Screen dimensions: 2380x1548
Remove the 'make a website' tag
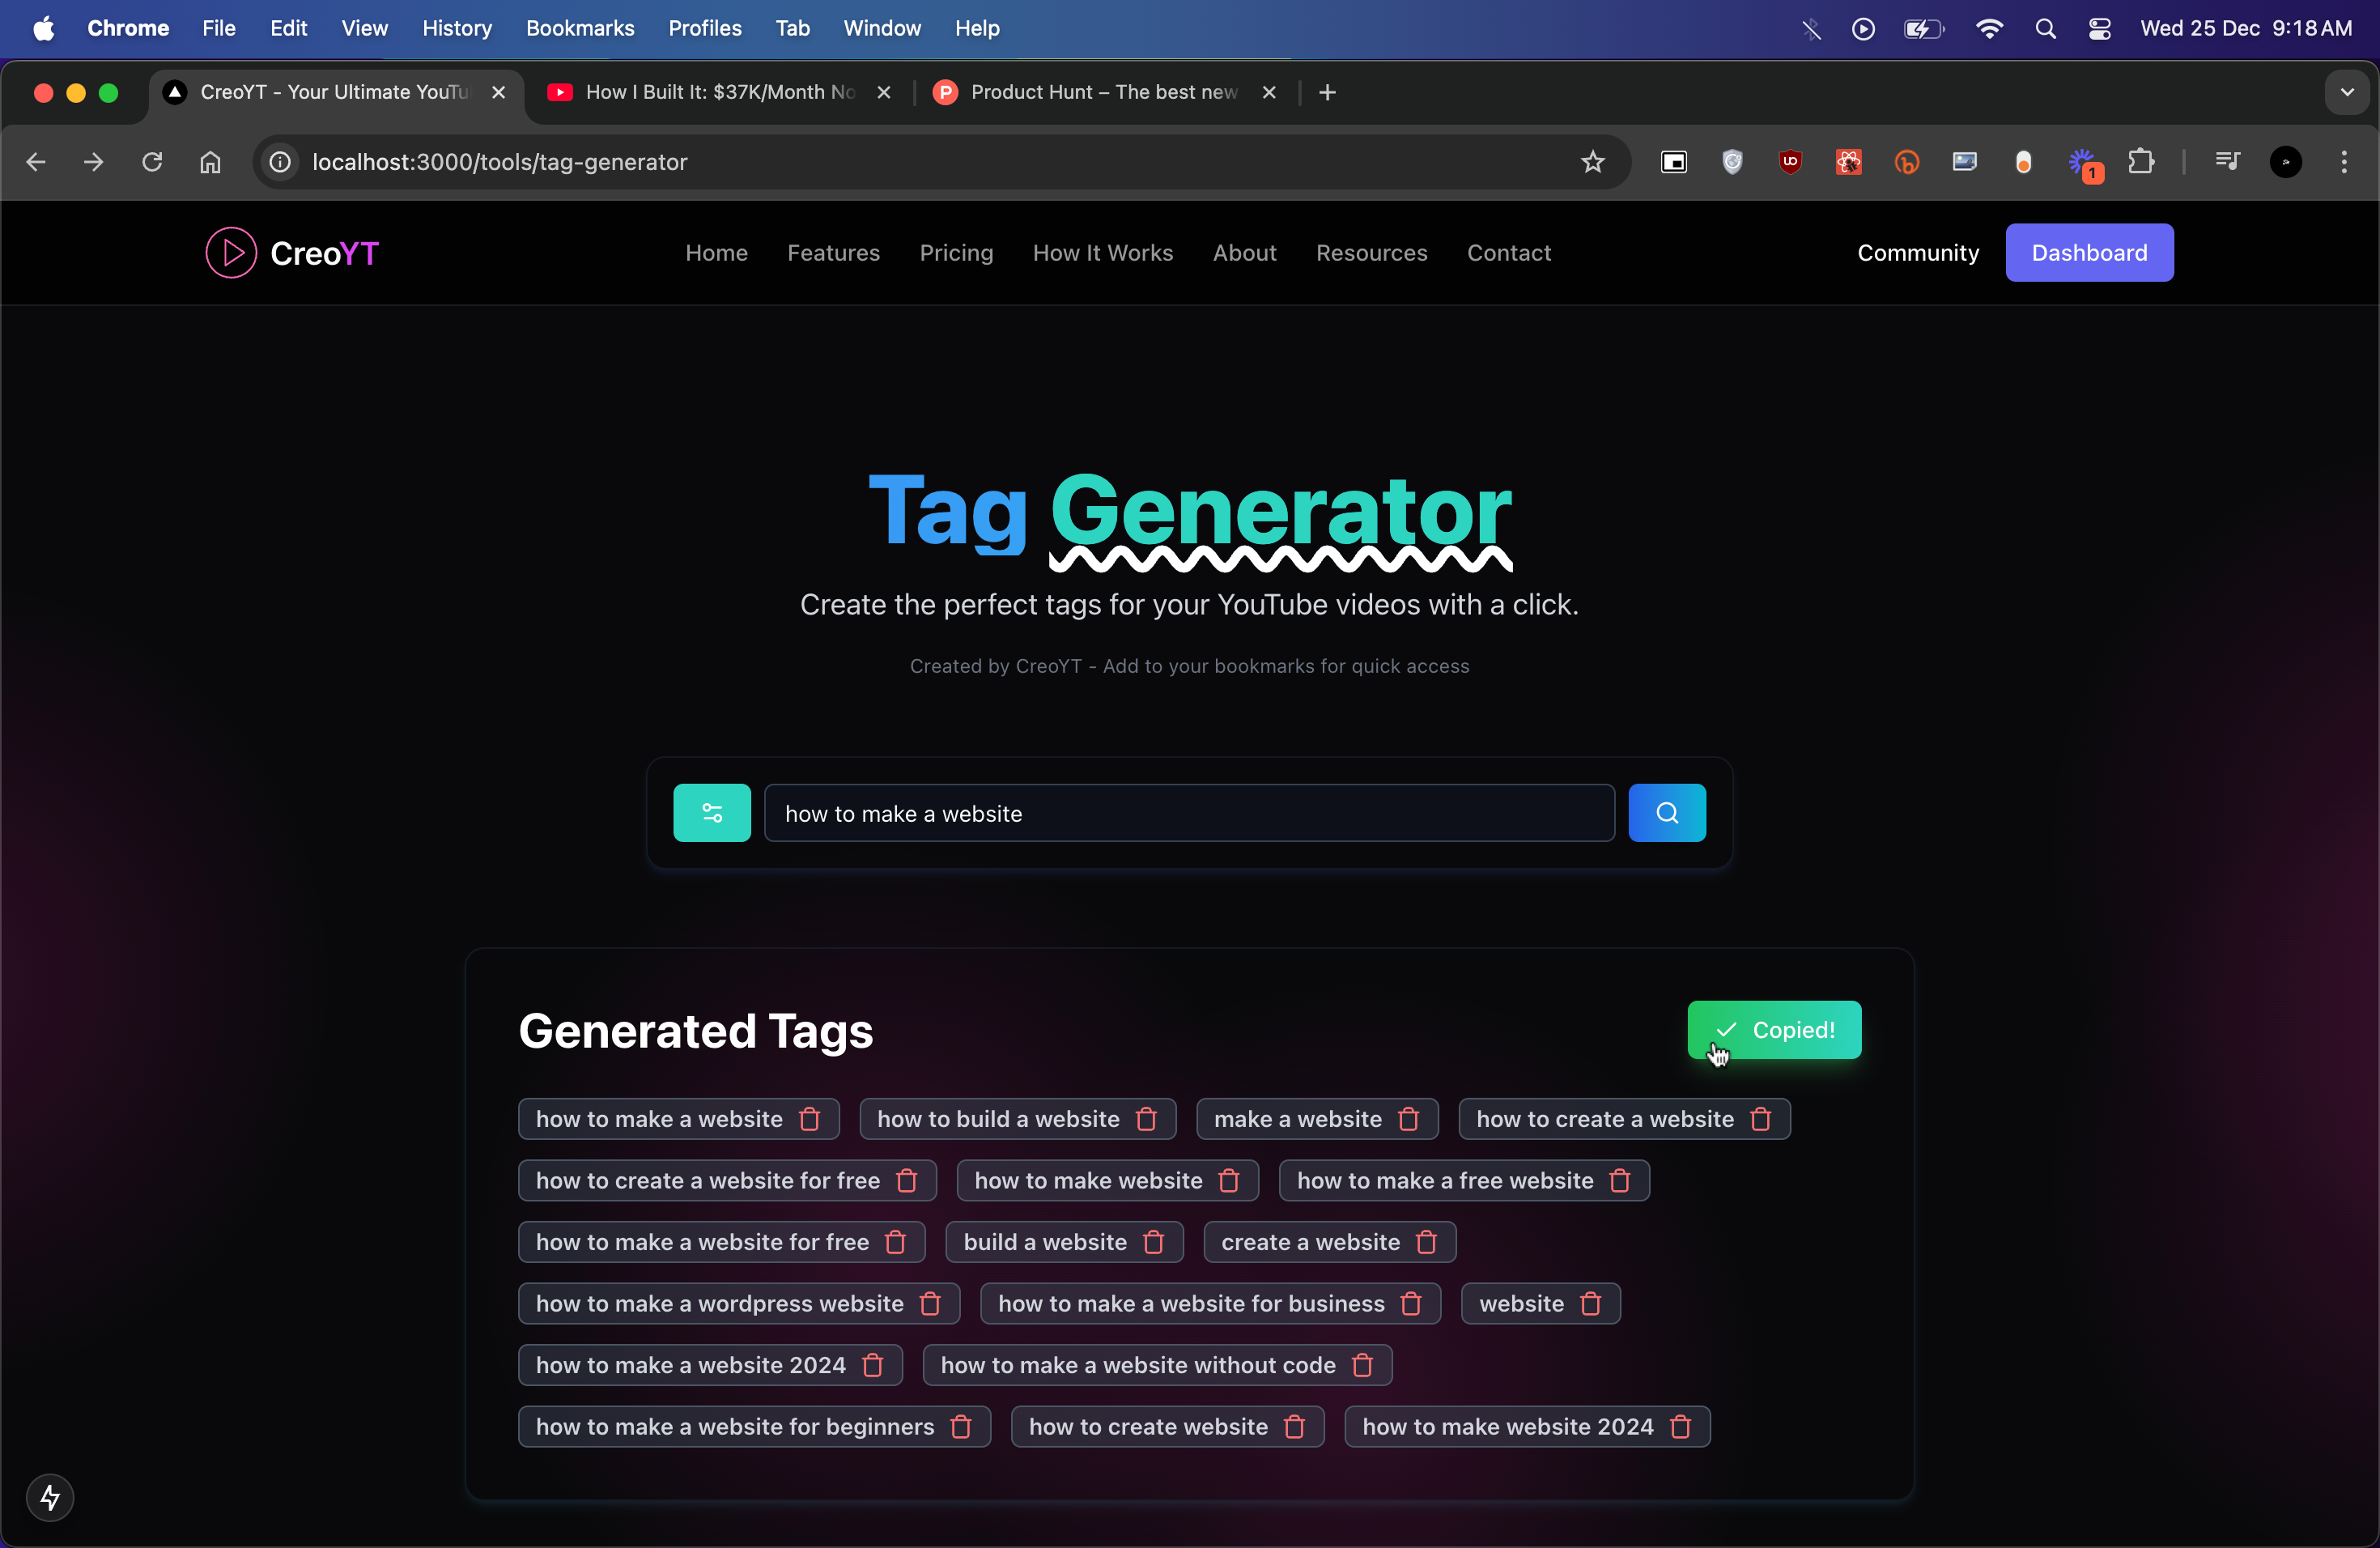point(1409,1119)
